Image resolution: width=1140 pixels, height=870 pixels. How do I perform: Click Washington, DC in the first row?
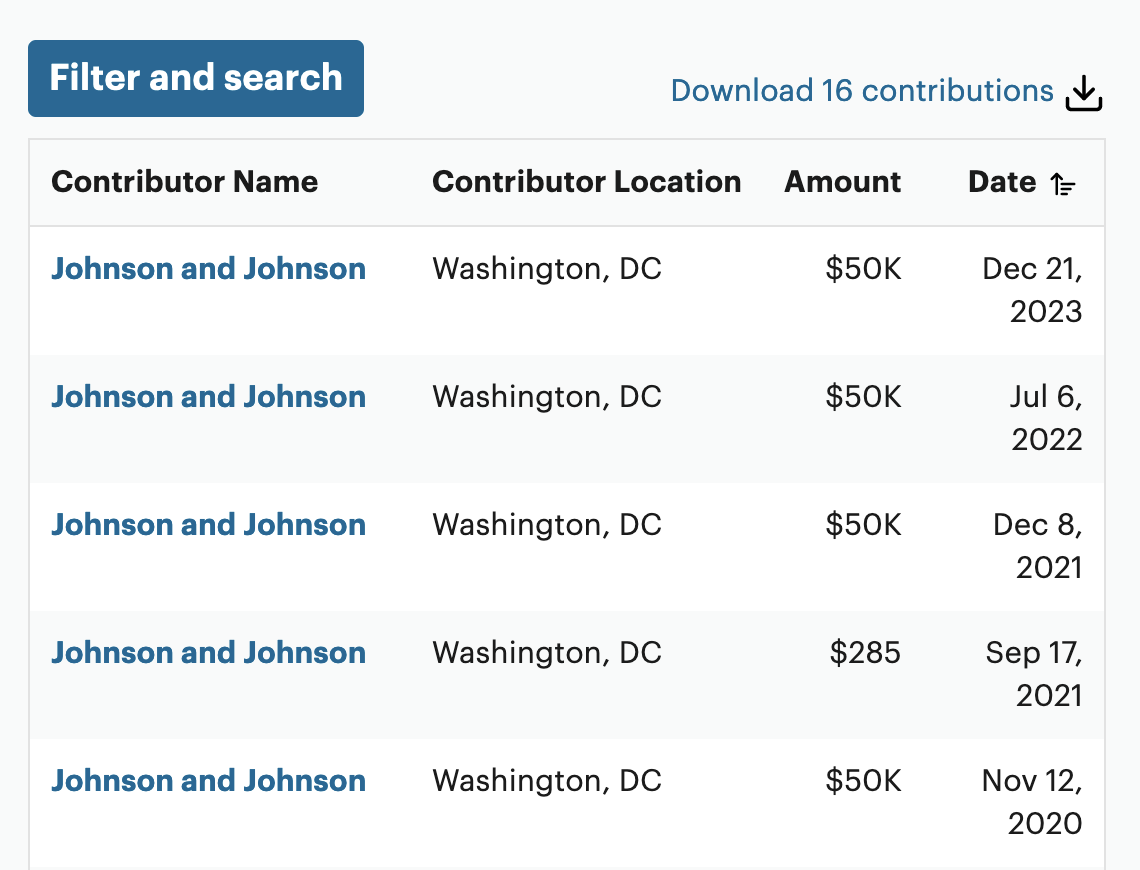point(547,269)
